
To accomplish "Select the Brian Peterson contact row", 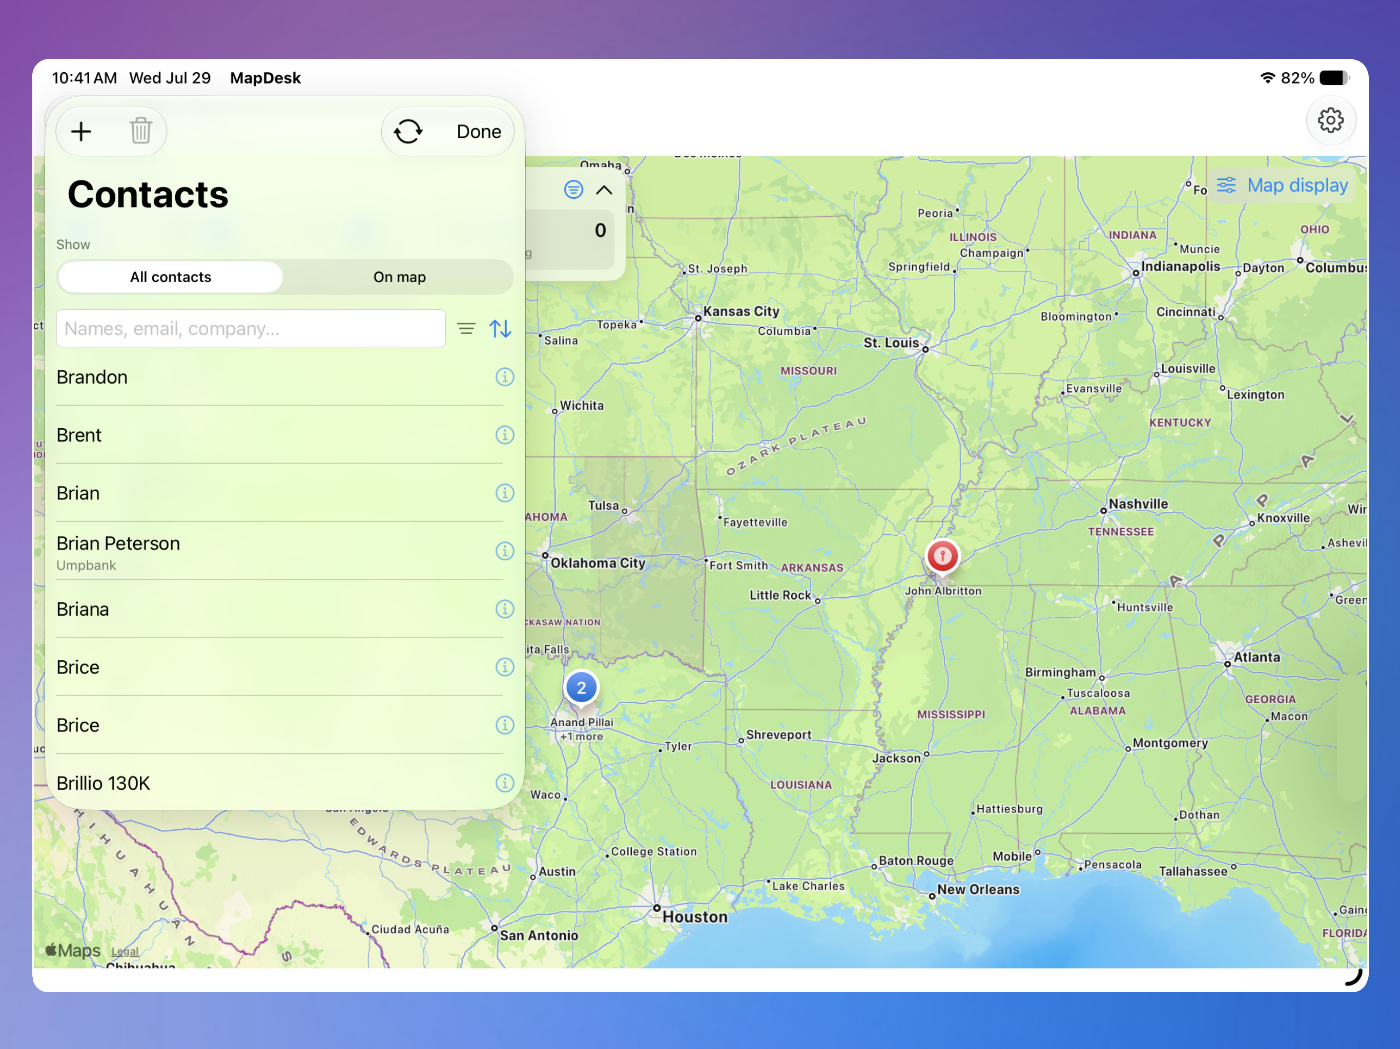I will [x=280, y=551].
